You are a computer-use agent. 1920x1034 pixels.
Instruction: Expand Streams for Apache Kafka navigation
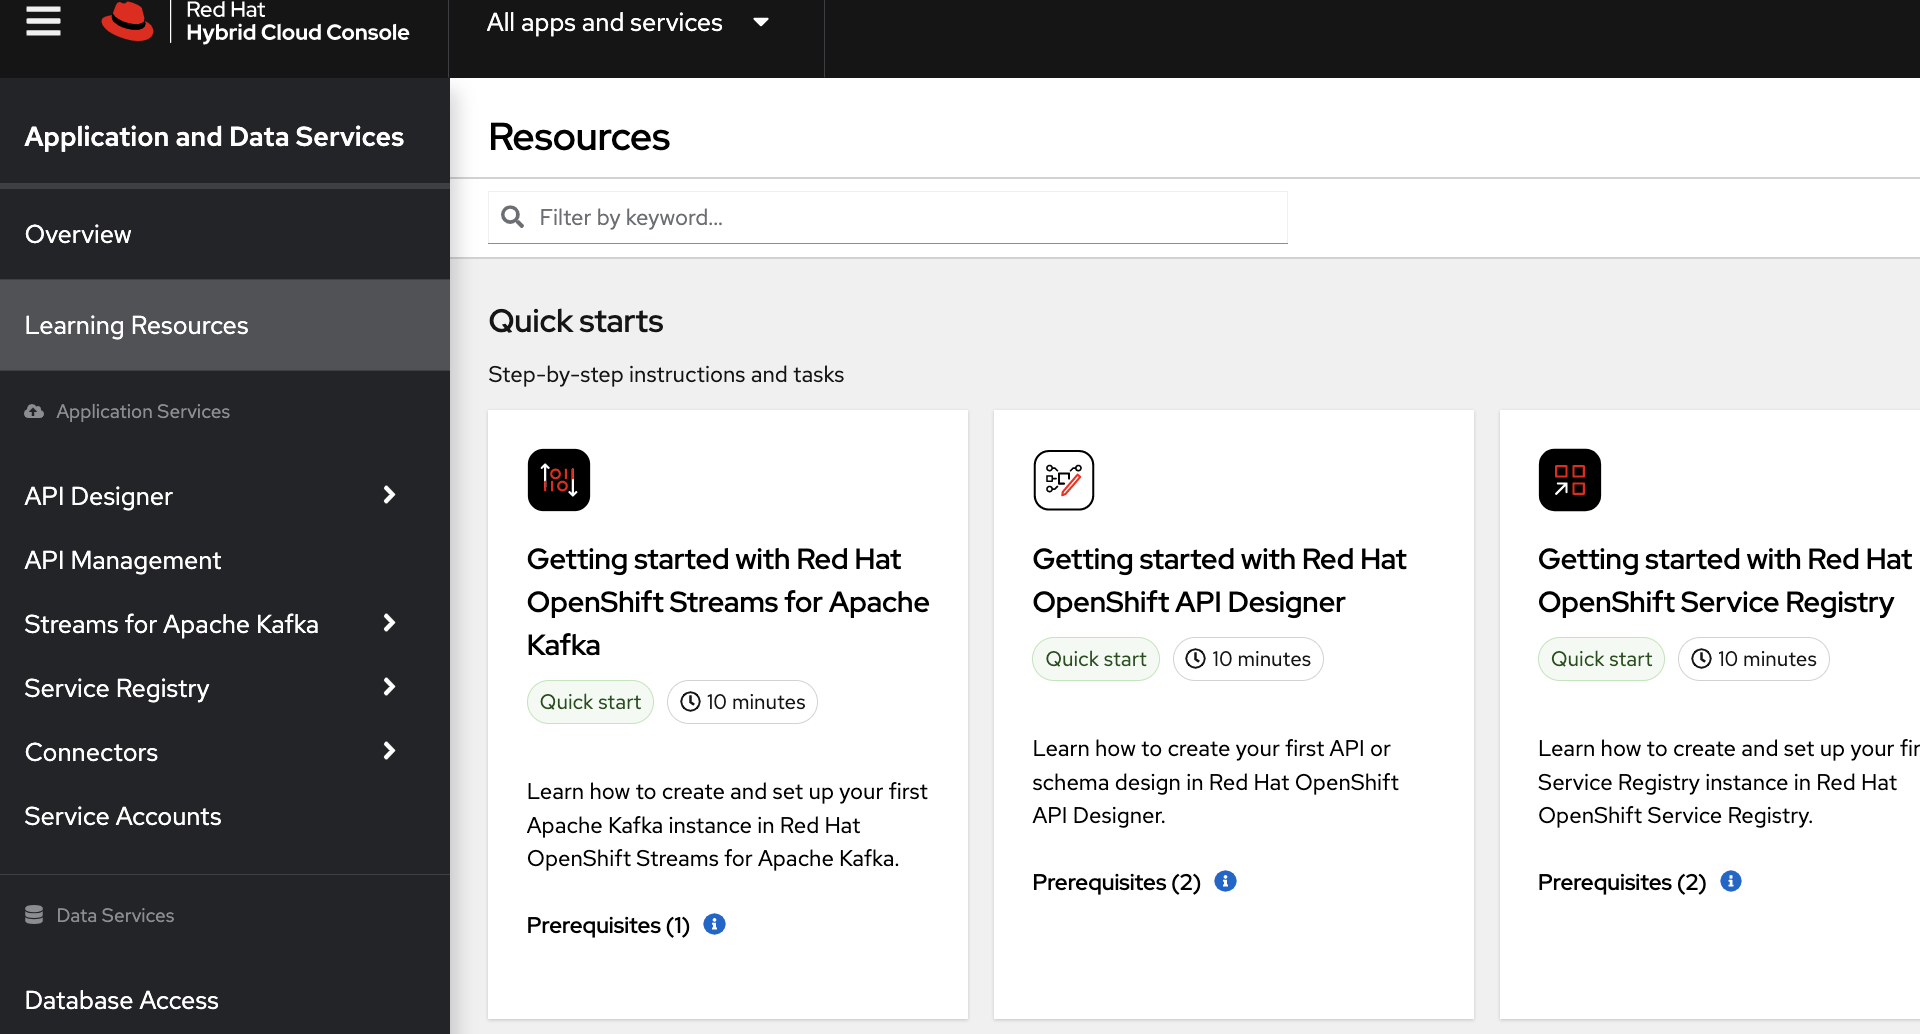pyautogui.click(x=389, y=623)
